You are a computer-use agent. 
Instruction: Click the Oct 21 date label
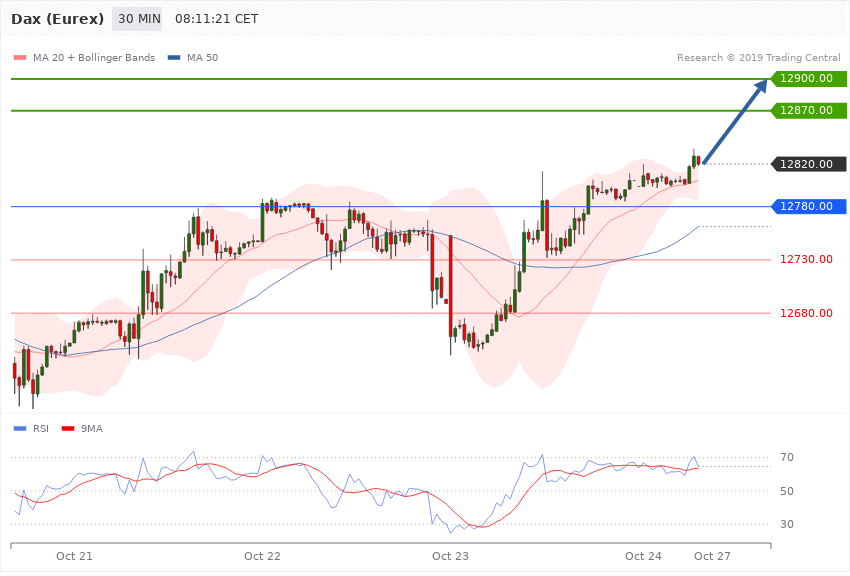[x=74, y=556]
